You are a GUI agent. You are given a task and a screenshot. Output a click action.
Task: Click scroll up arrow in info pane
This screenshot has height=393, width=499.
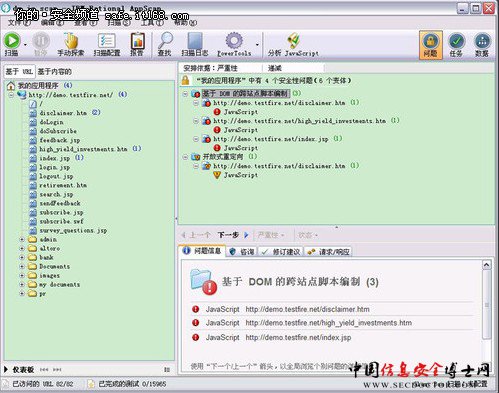click(x=486, y=265)
